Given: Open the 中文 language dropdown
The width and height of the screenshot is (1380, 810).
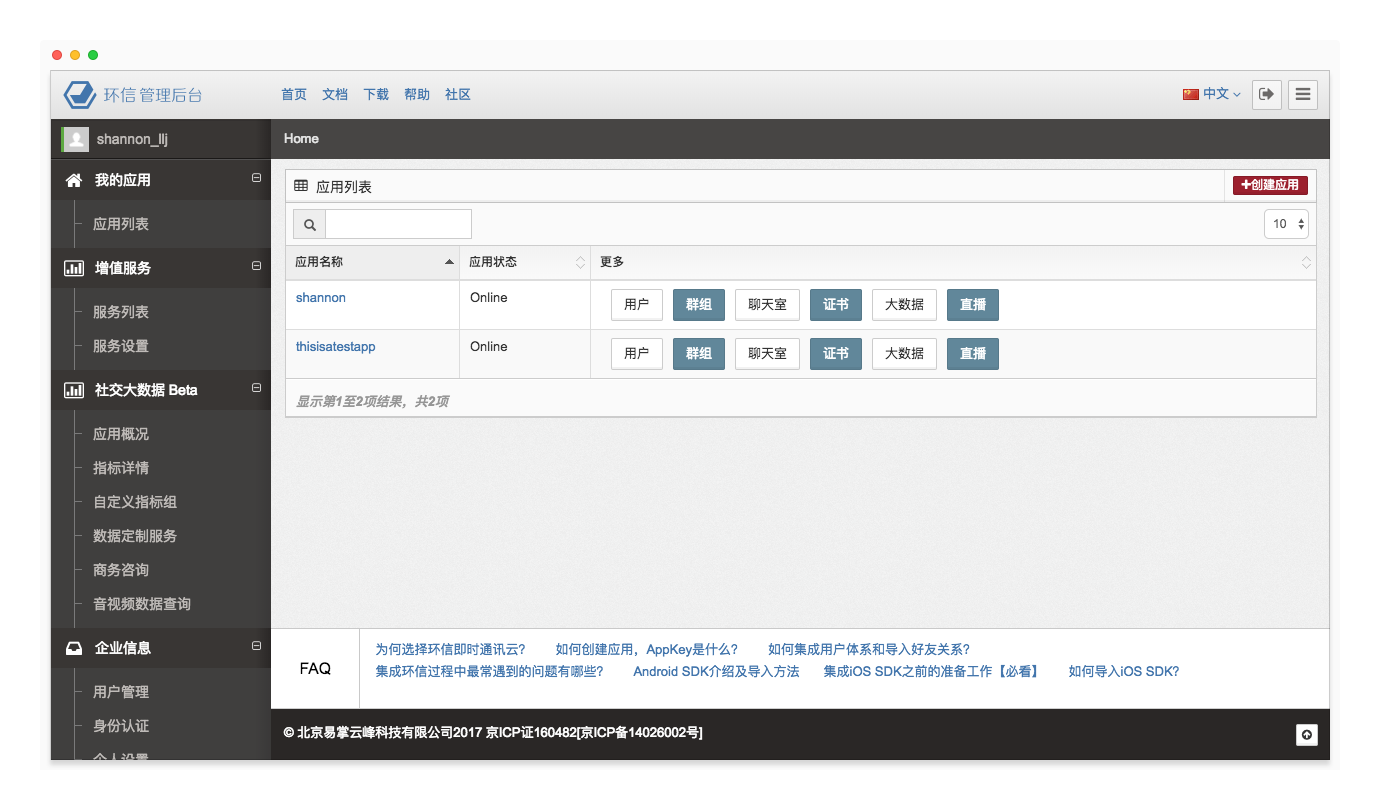Looking at the screenshot, I should pos(1212,94).
